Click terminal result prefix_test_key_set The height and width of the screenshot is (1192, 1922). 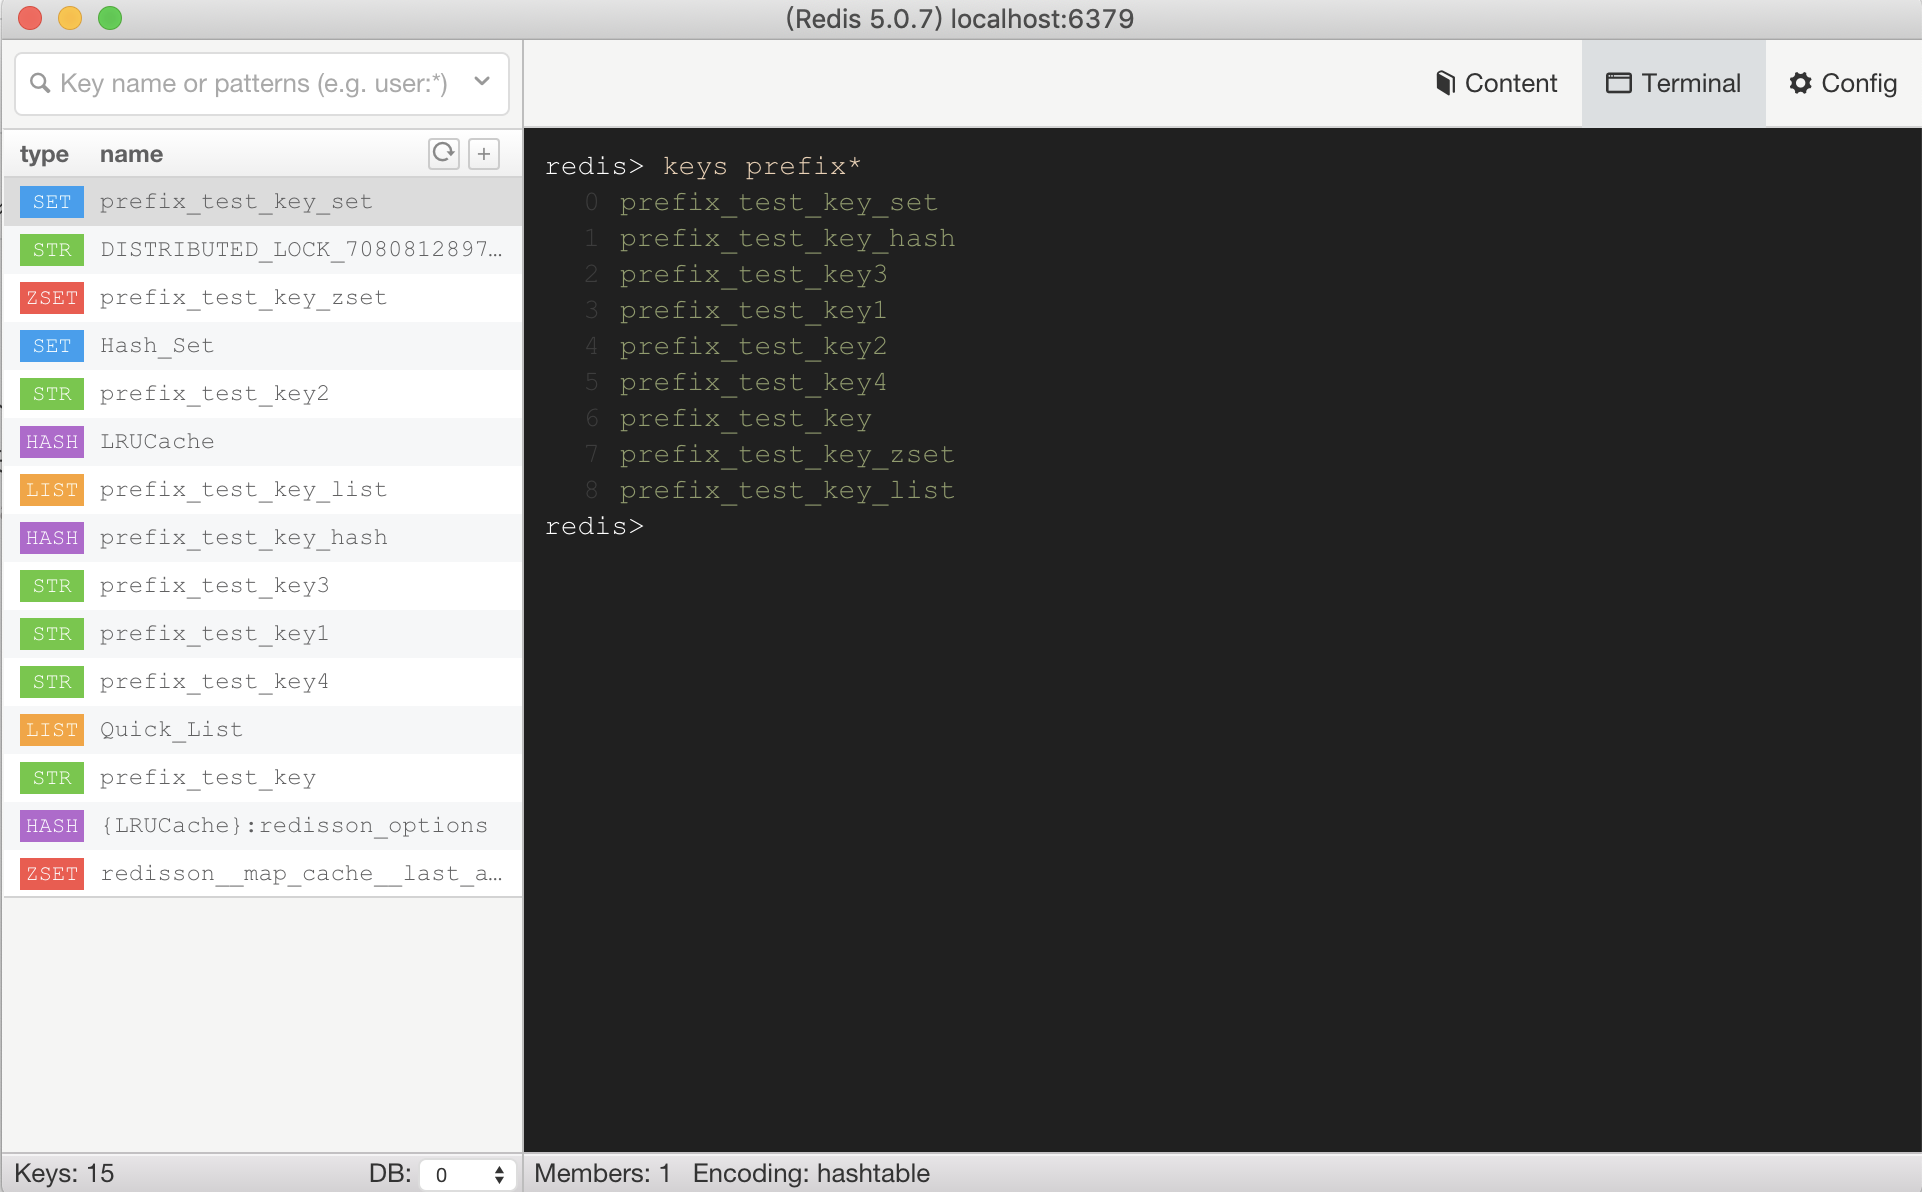[779, 203]
